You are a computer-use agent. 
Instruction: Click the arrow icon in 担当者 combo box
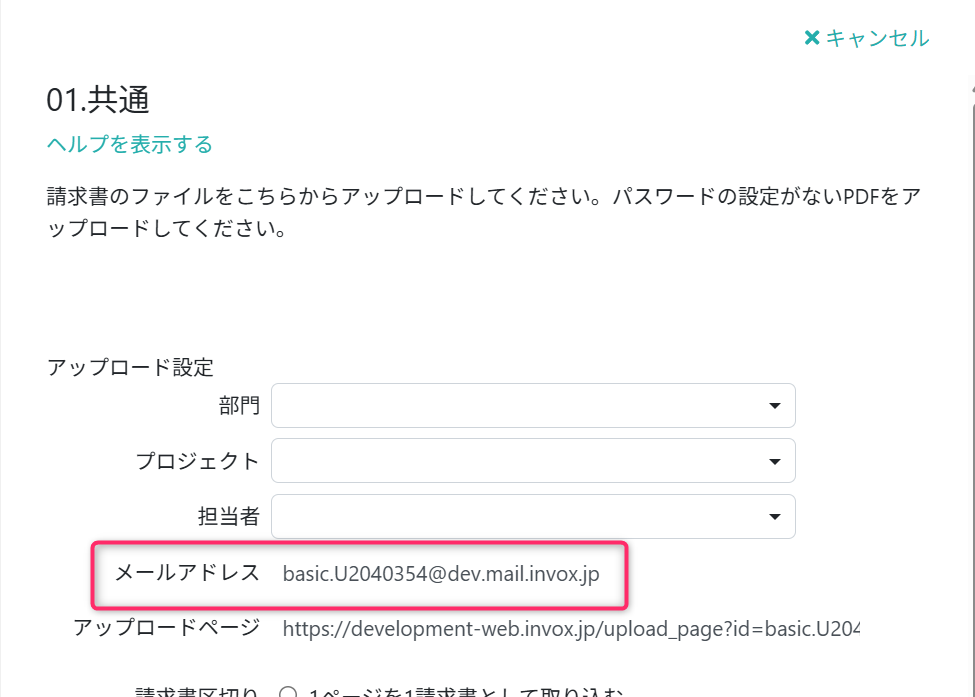[x=774, y=517]
